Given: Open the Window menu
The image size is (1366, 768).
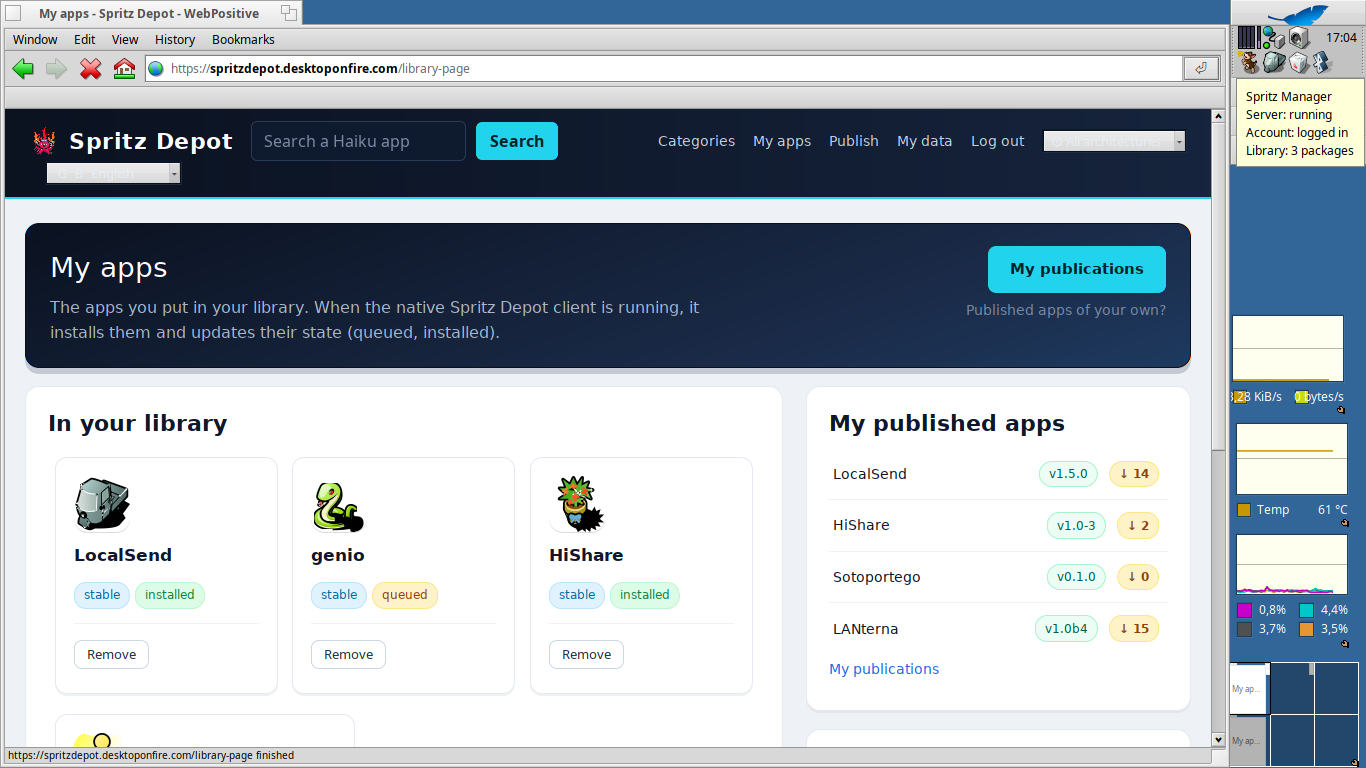Looking at the screenshot, I should pos(35,40).
